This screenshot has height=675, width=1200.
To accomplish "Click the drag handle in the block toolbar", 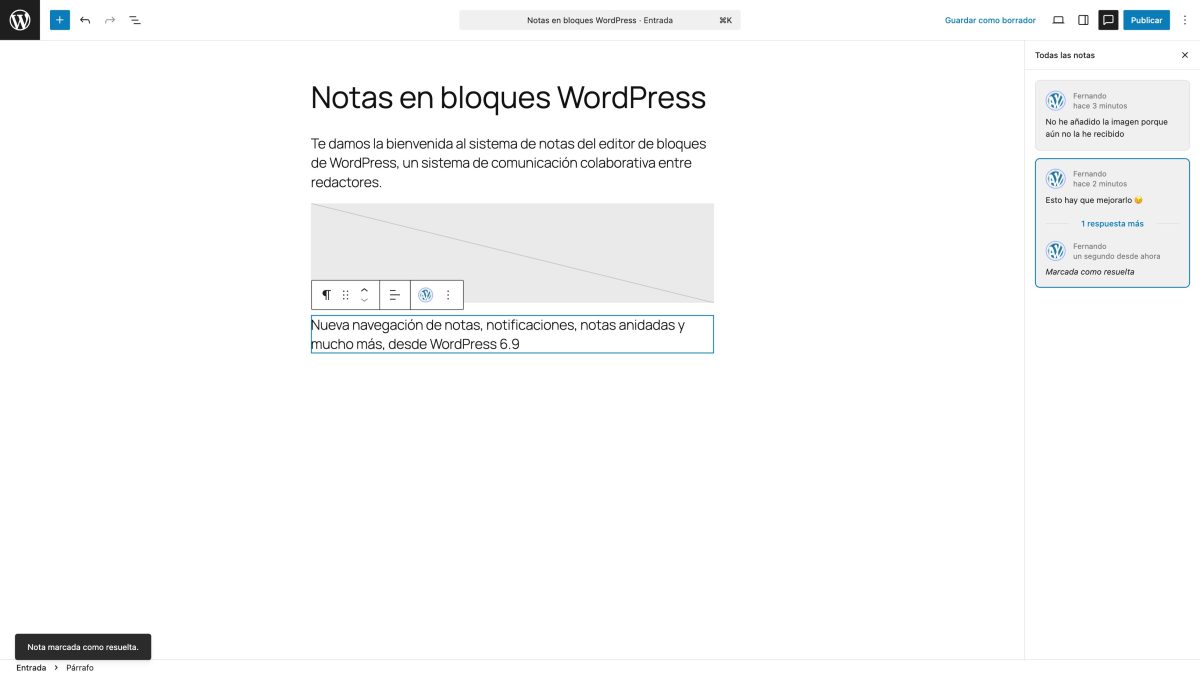I will [345, 295].
